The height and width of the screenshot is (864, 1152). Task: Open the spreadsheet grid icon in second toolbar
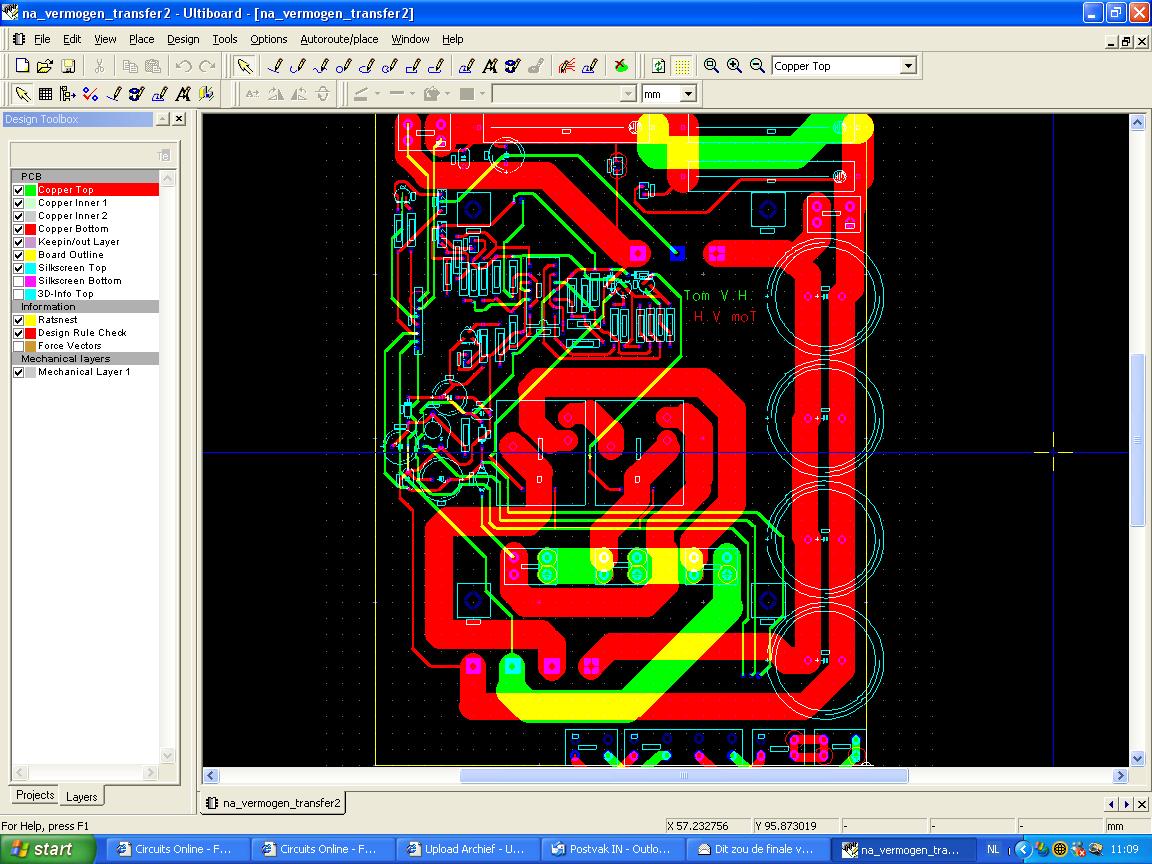coord(45,94)
